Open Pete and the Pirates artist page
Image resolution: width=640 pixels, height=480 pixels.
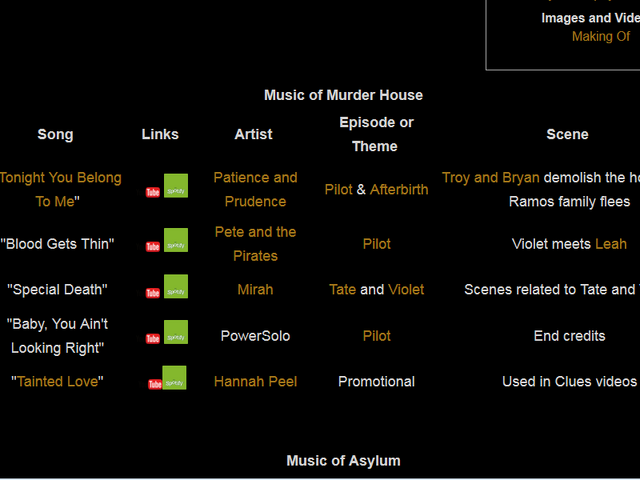coord(256,244)
